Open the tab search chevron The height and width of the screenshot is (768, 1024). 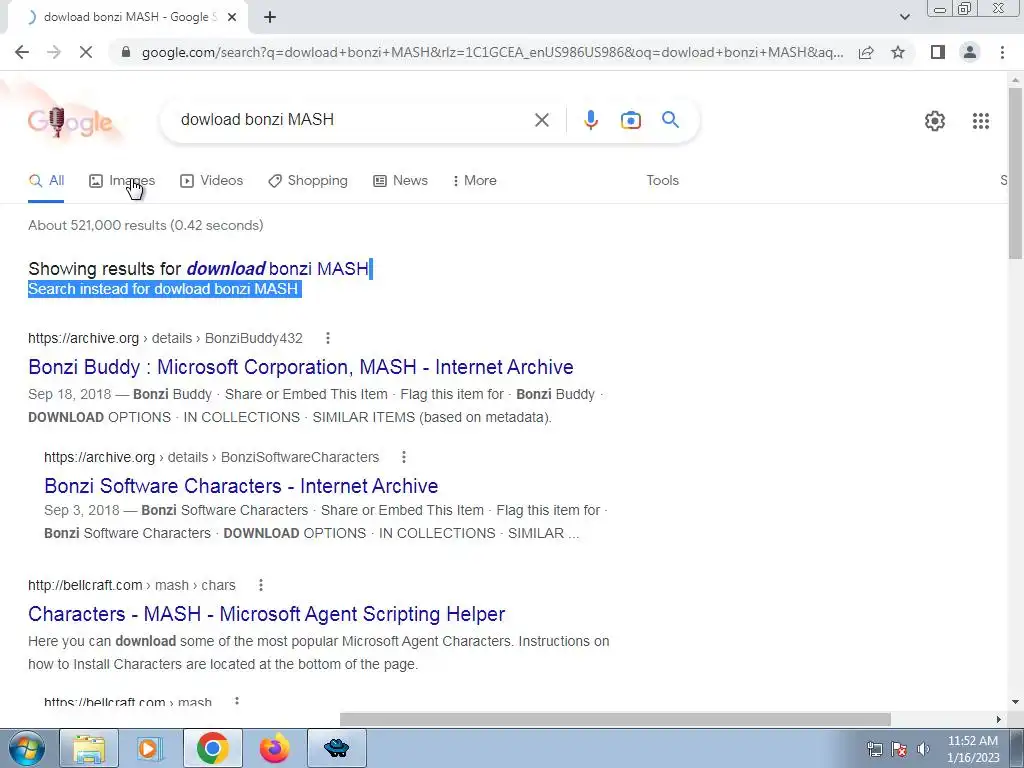click(904, 17)
